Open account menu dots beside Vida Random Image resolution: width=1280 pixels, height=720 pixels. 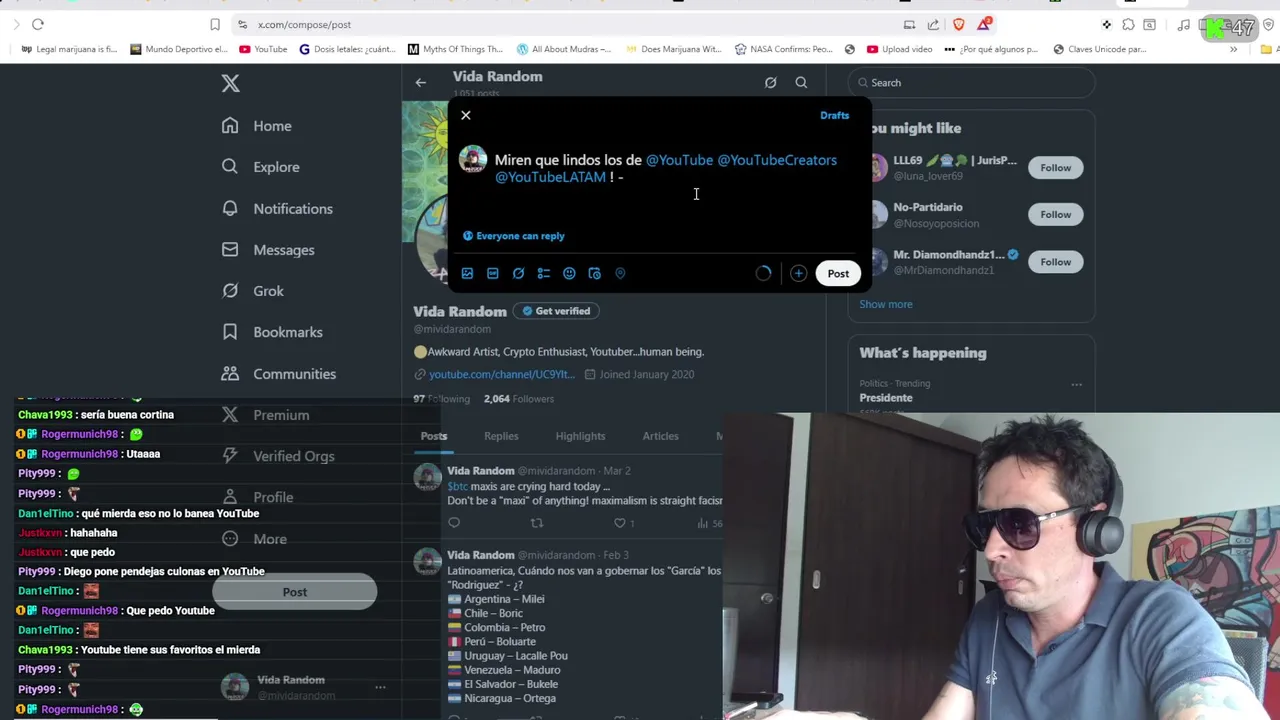380,687
